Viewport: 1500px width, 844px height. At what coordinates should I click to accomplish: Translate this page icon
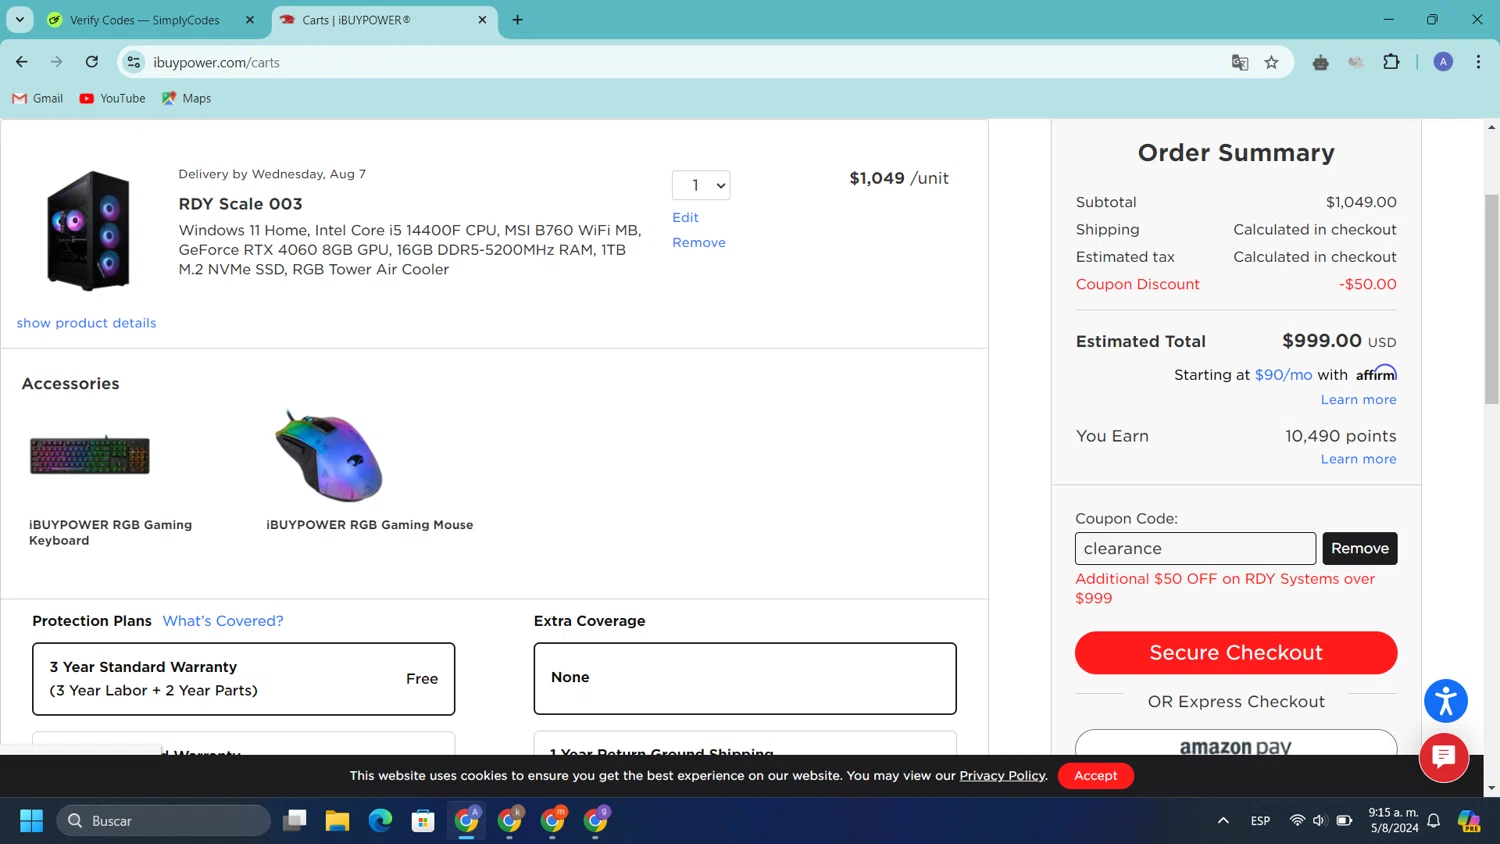coord(1240,62)
